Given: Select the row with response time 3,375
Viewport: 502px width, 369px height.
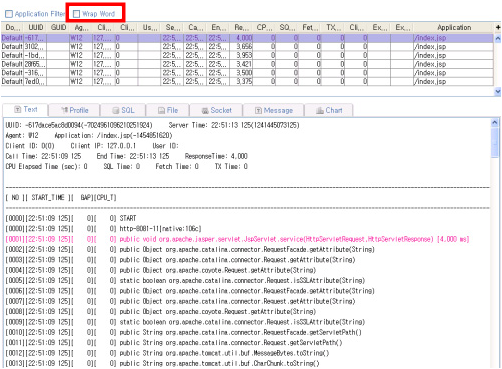Looking at the screenshot, I should click(247, 81).
